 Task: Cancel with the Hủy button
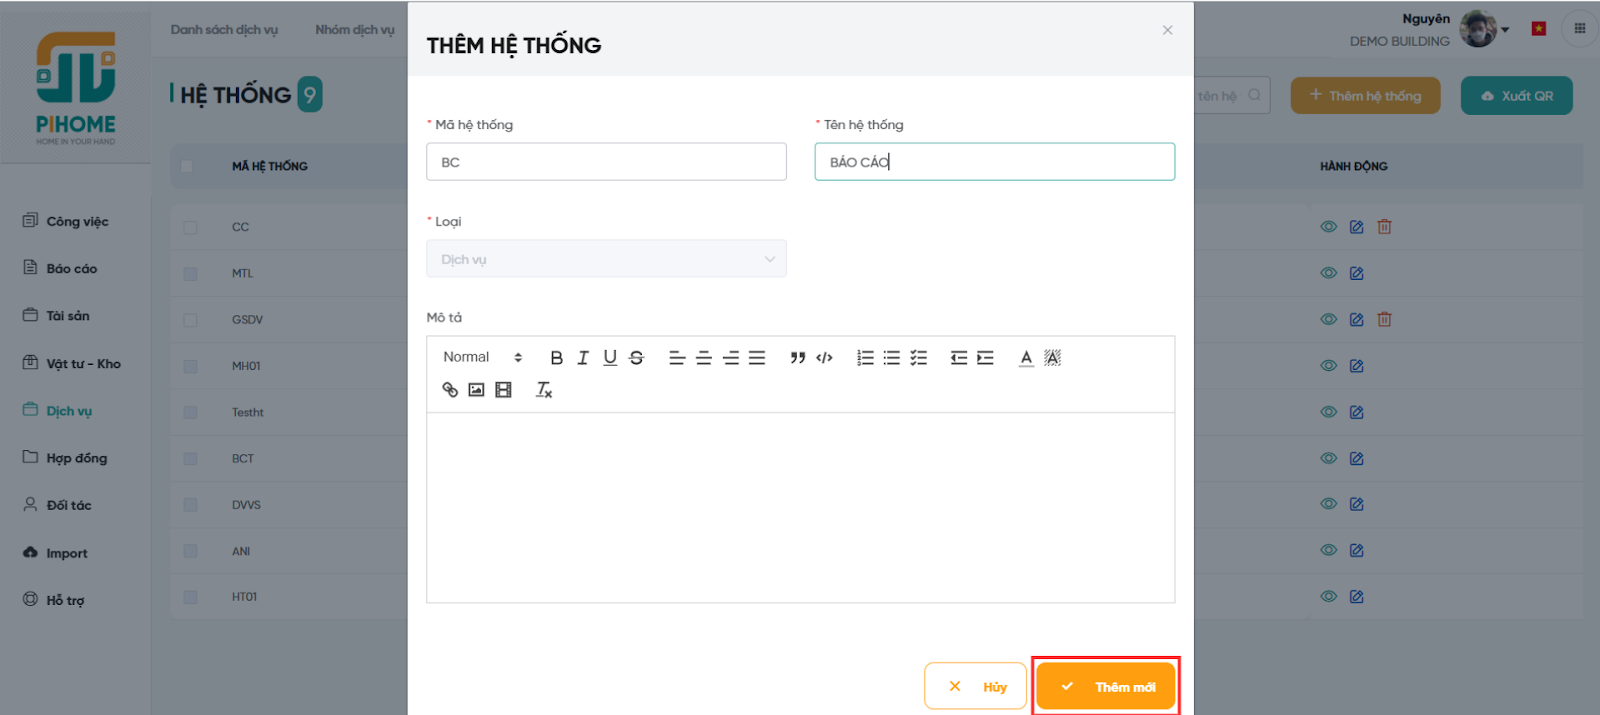pos(975,686)
